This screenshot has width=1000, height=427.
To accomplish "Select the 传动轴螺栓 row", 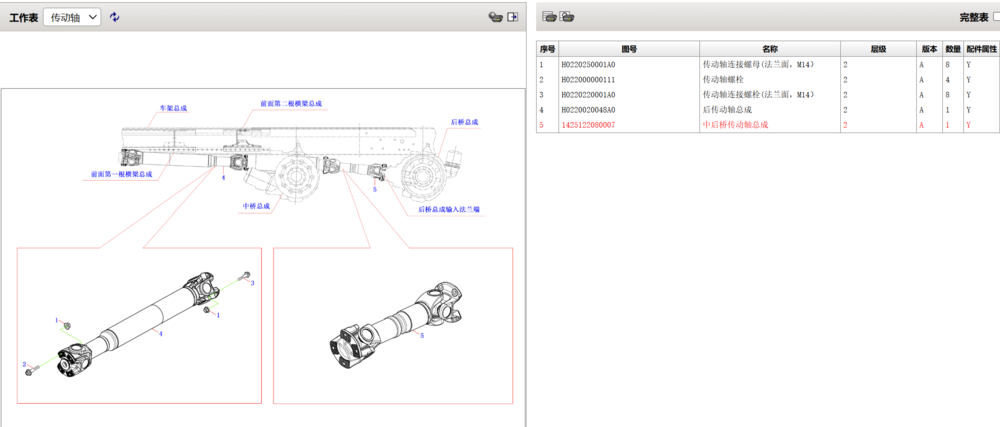I will [728, 79].
